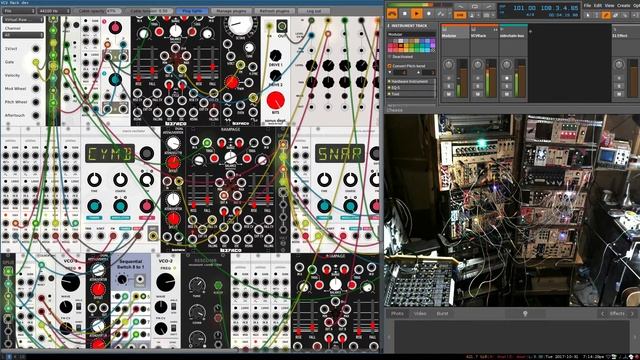The image size is (640, 360).
Task: Open the Bitwig Edit menu
Action: click(x=598, y=6)
